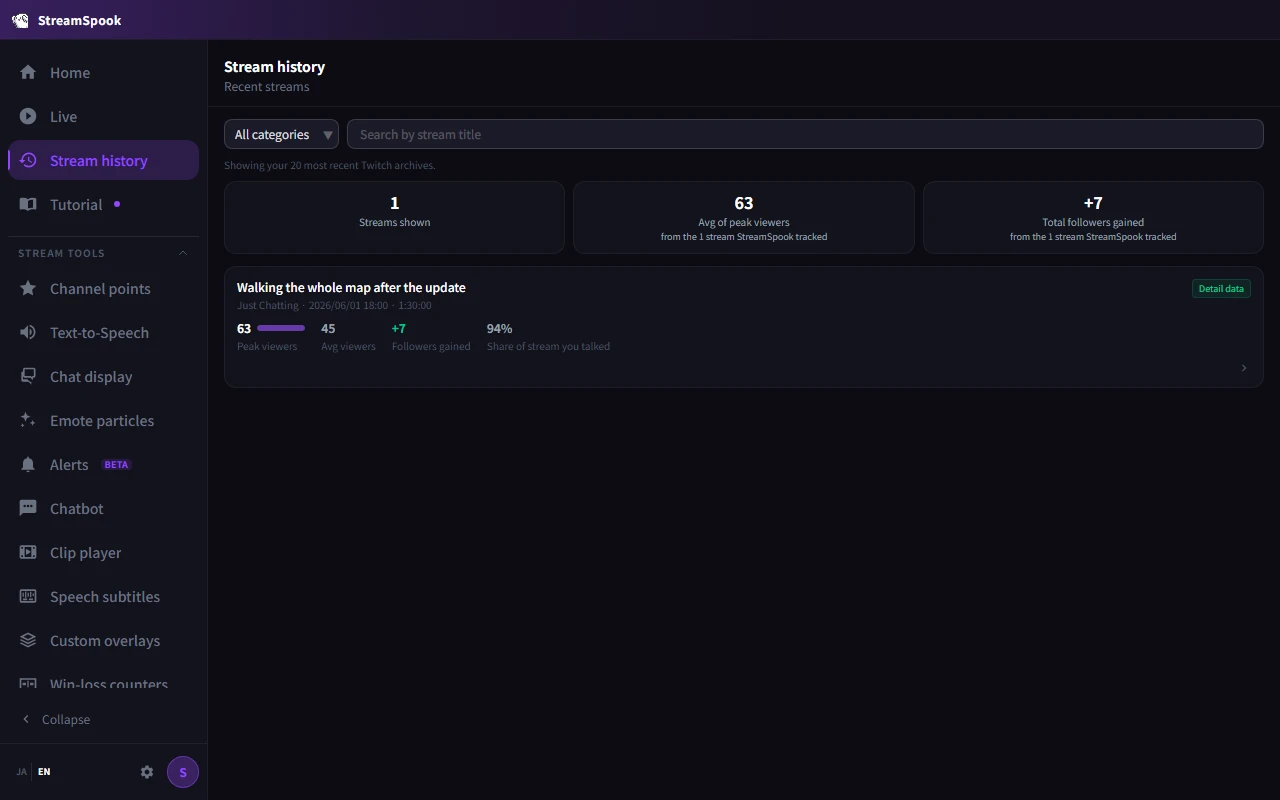Open stream details via the chevron arrow
This screenshot has width=1280, height=800.
[x=1244, y=368]
